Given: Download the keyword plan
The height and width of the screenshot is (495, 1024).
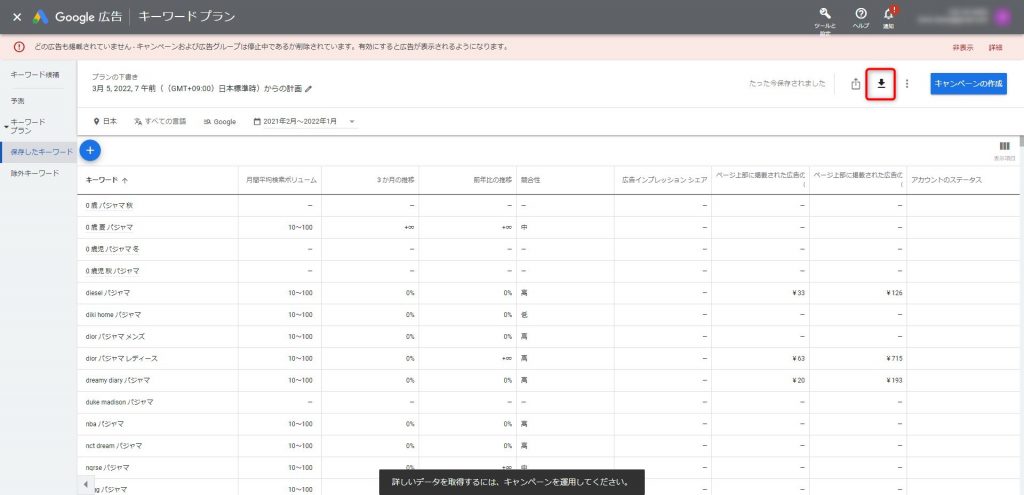Looking at the screenshot, I should click(x=881, y=84).
